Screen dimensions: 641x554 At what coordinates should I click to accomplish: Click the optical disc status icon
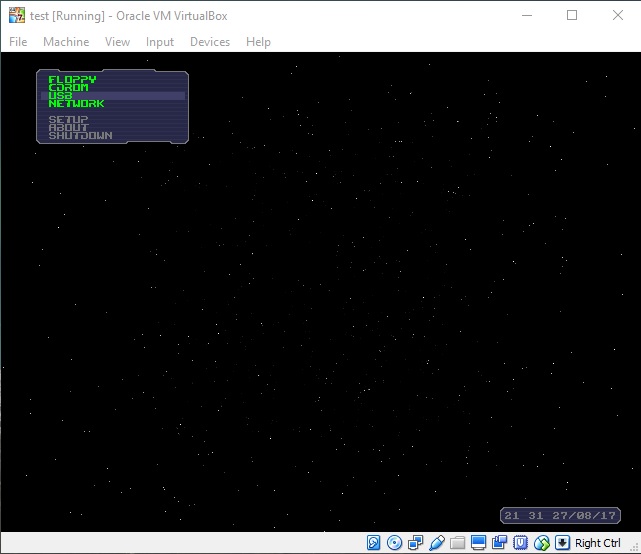pos(394,543)
